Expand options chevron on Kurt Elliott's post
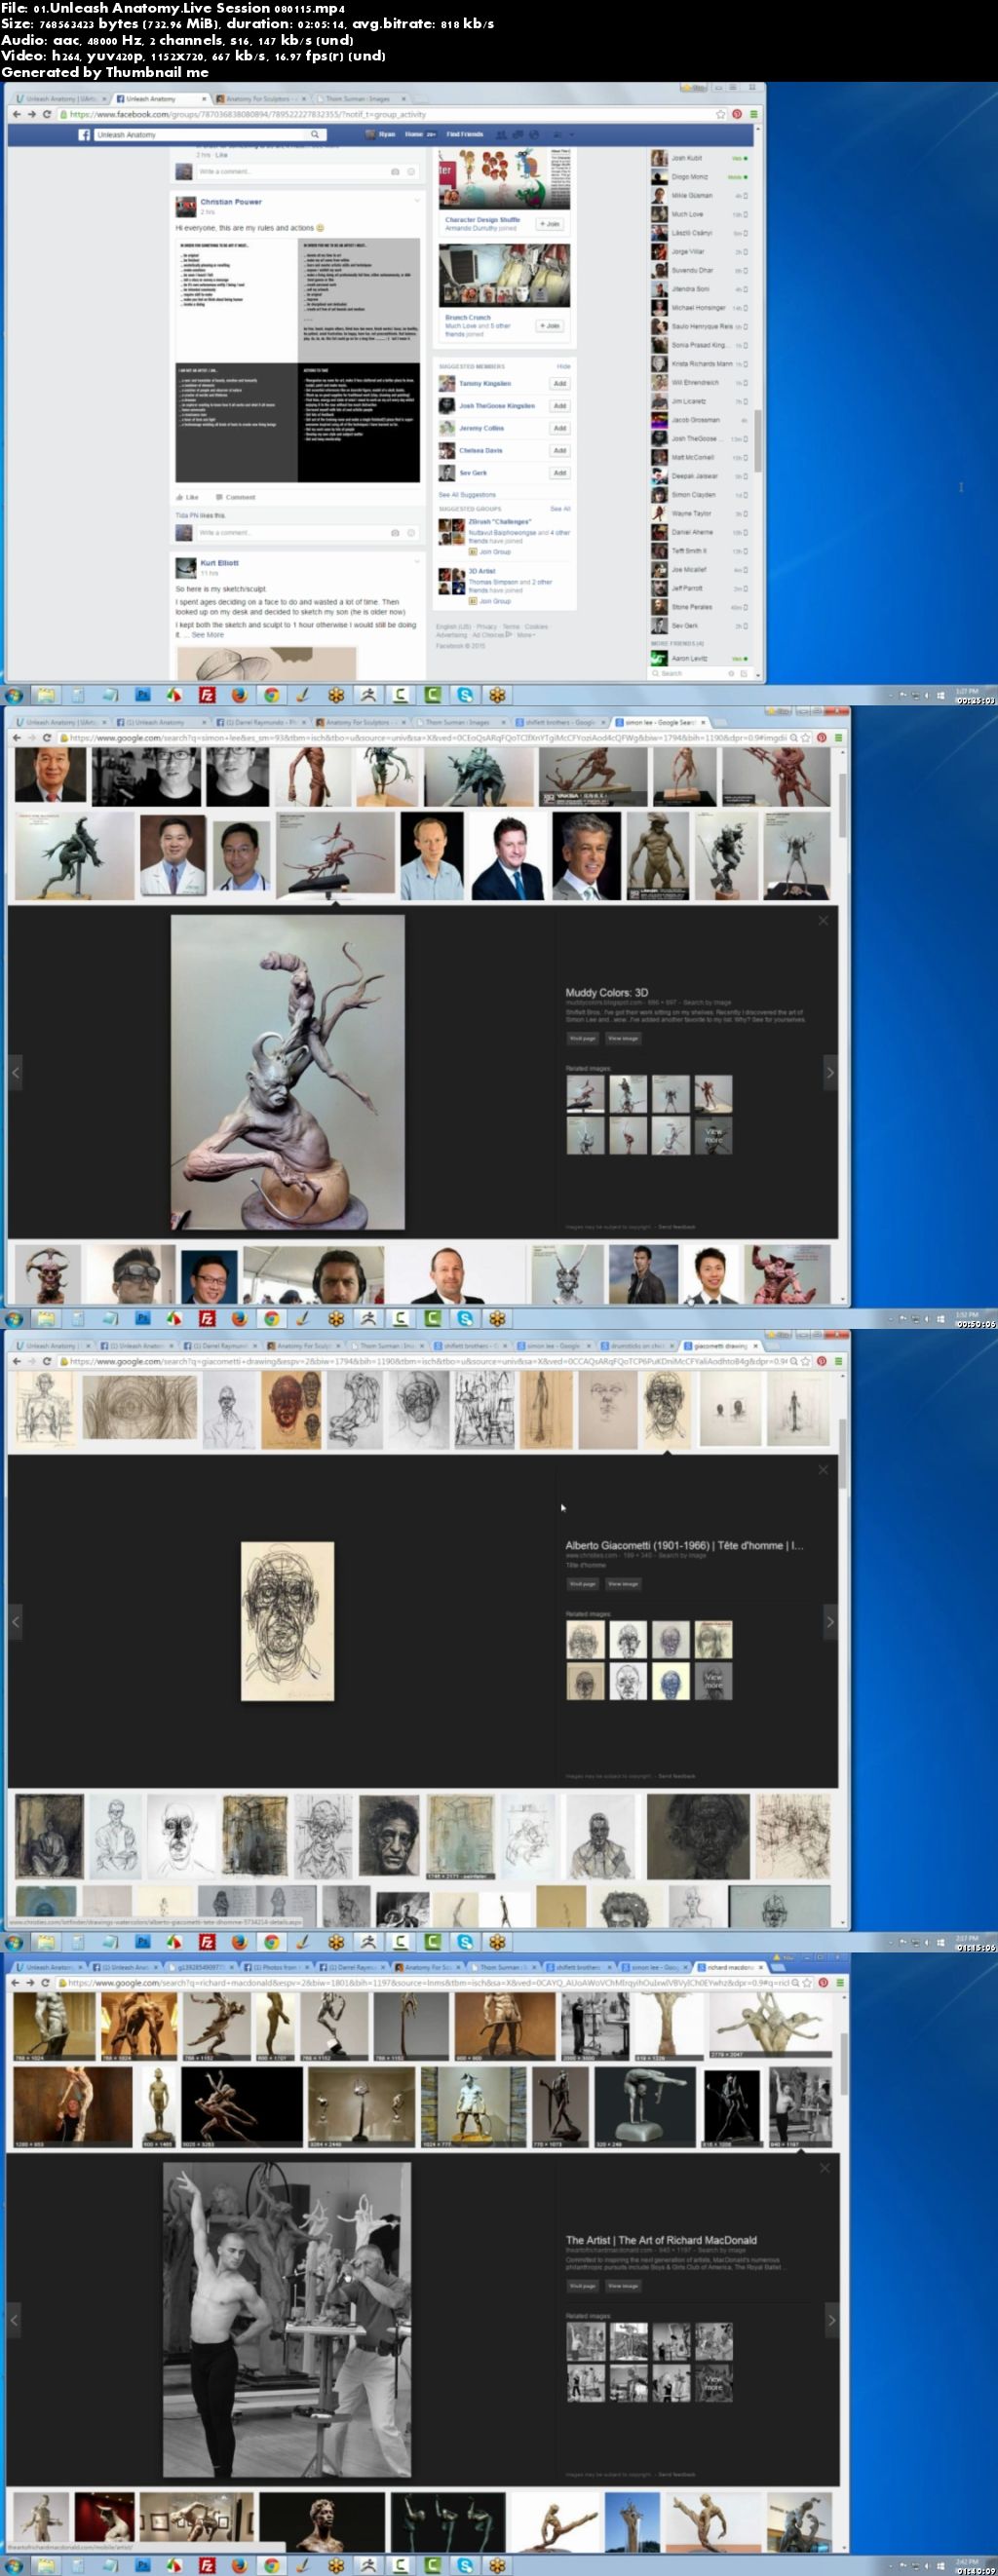Image resolution: width=998 pixels, height=2576 pixels. click(x=416, y=562)
